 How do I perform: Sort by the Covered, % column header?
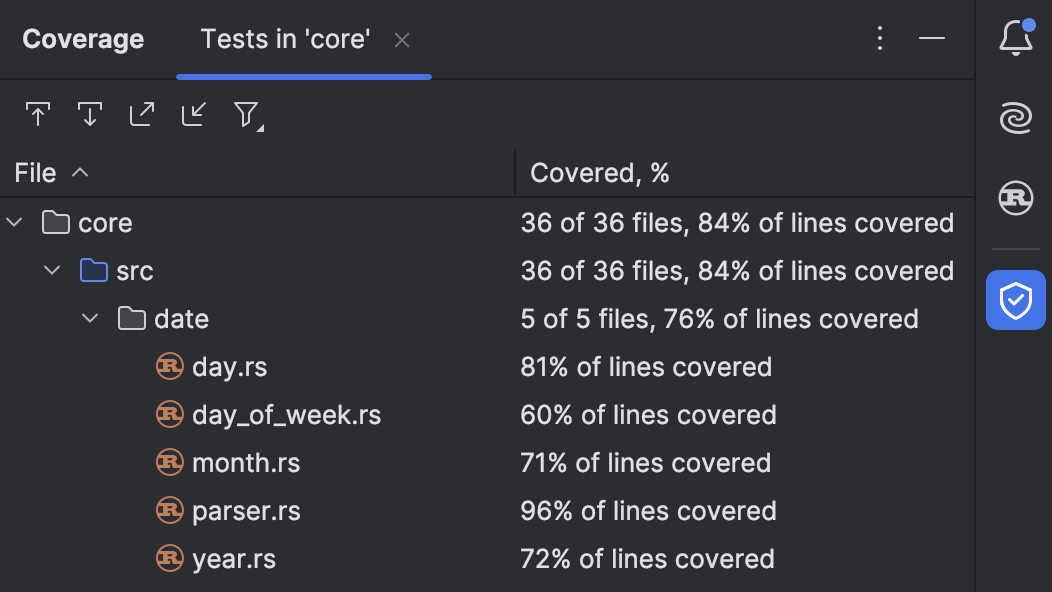(600, 172)
